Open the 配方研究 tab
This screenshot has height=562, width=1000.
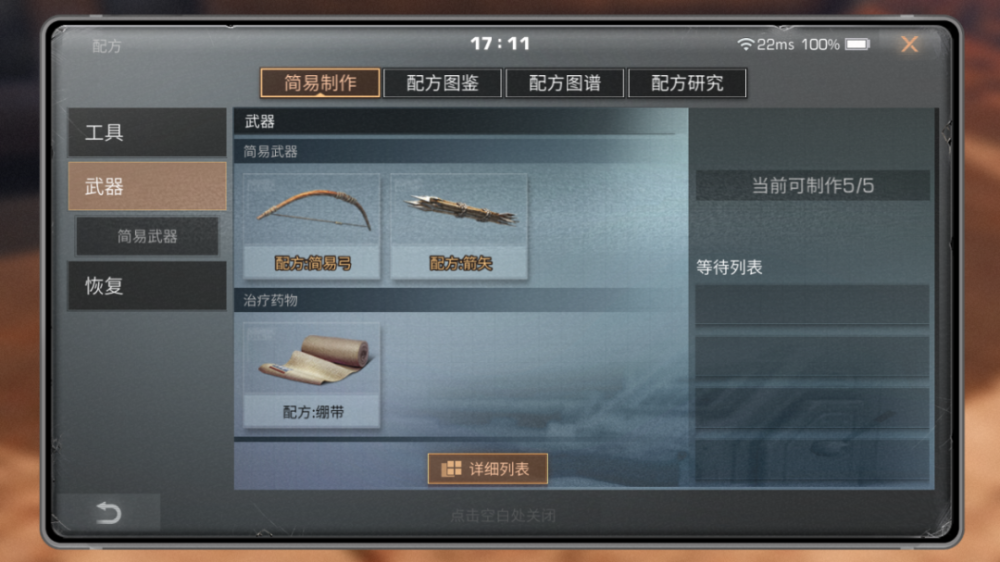[688, 83]
